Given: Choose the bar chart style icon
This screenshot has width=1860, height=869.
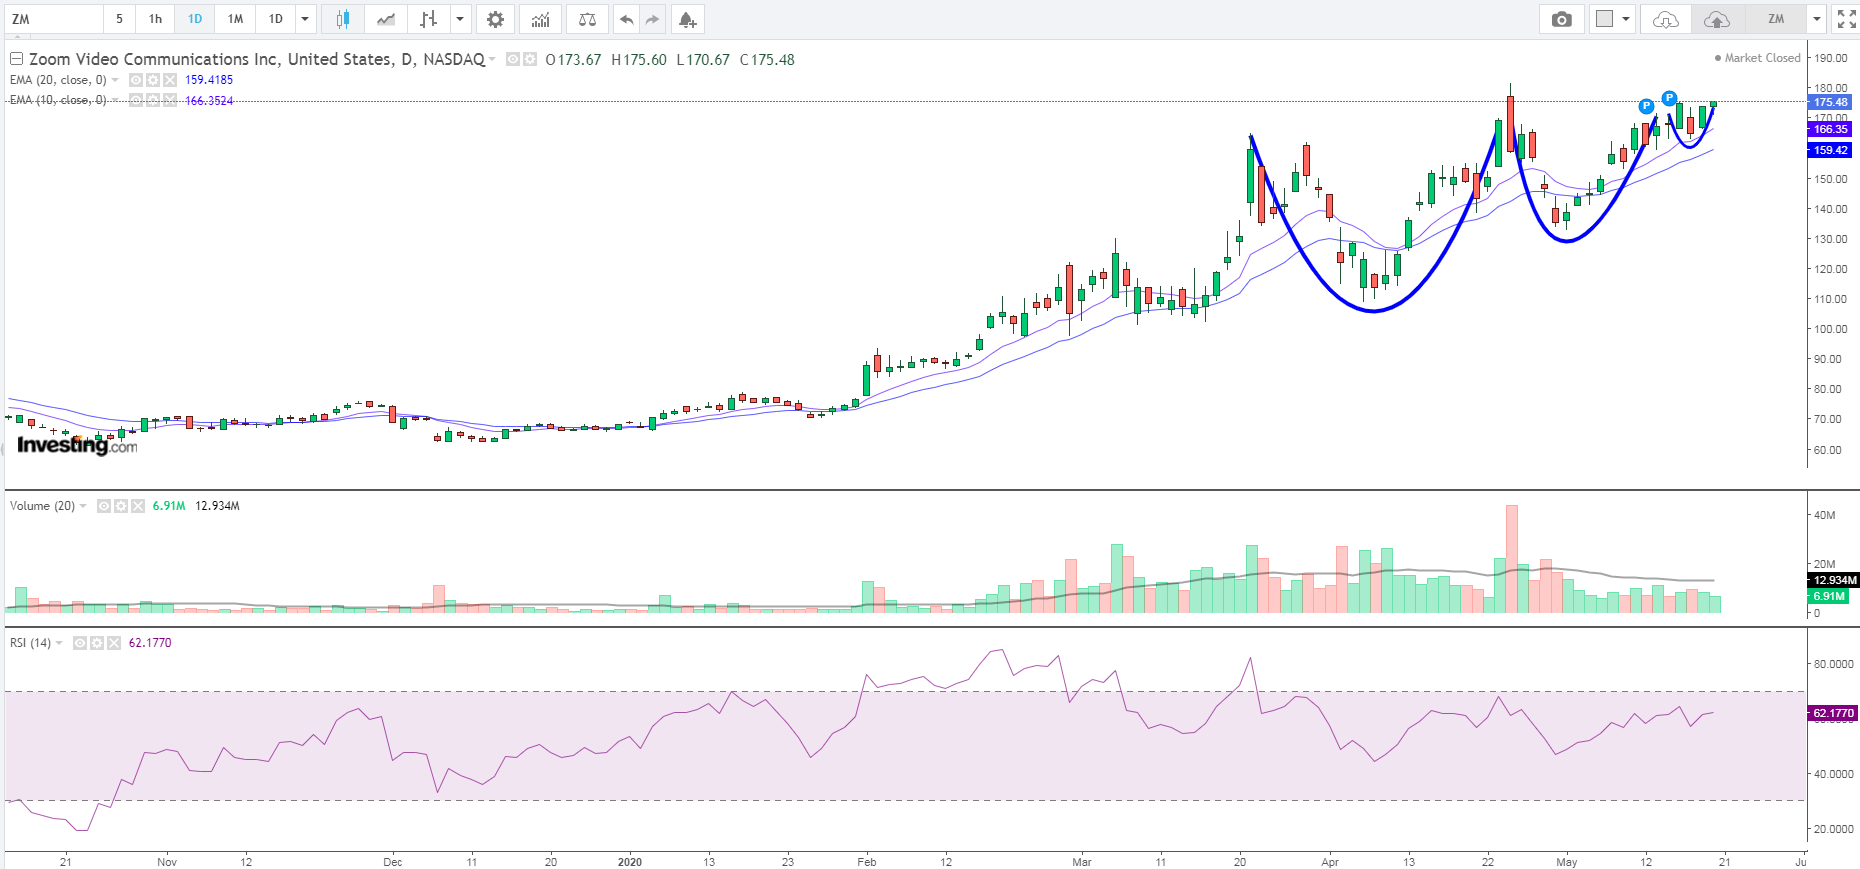Looking at the screenshot, I should 429,19.
